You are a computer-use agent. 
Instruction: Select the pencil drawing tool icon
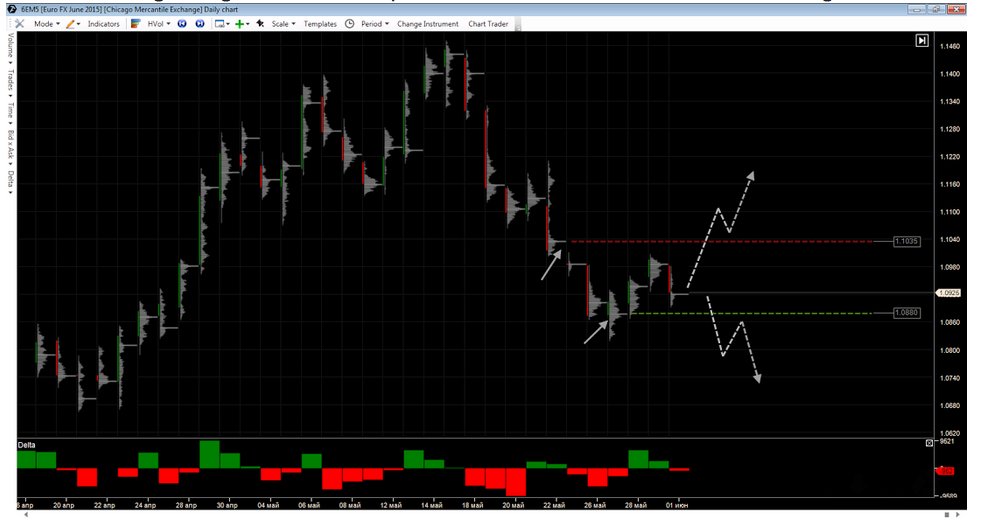pos(70,24)
